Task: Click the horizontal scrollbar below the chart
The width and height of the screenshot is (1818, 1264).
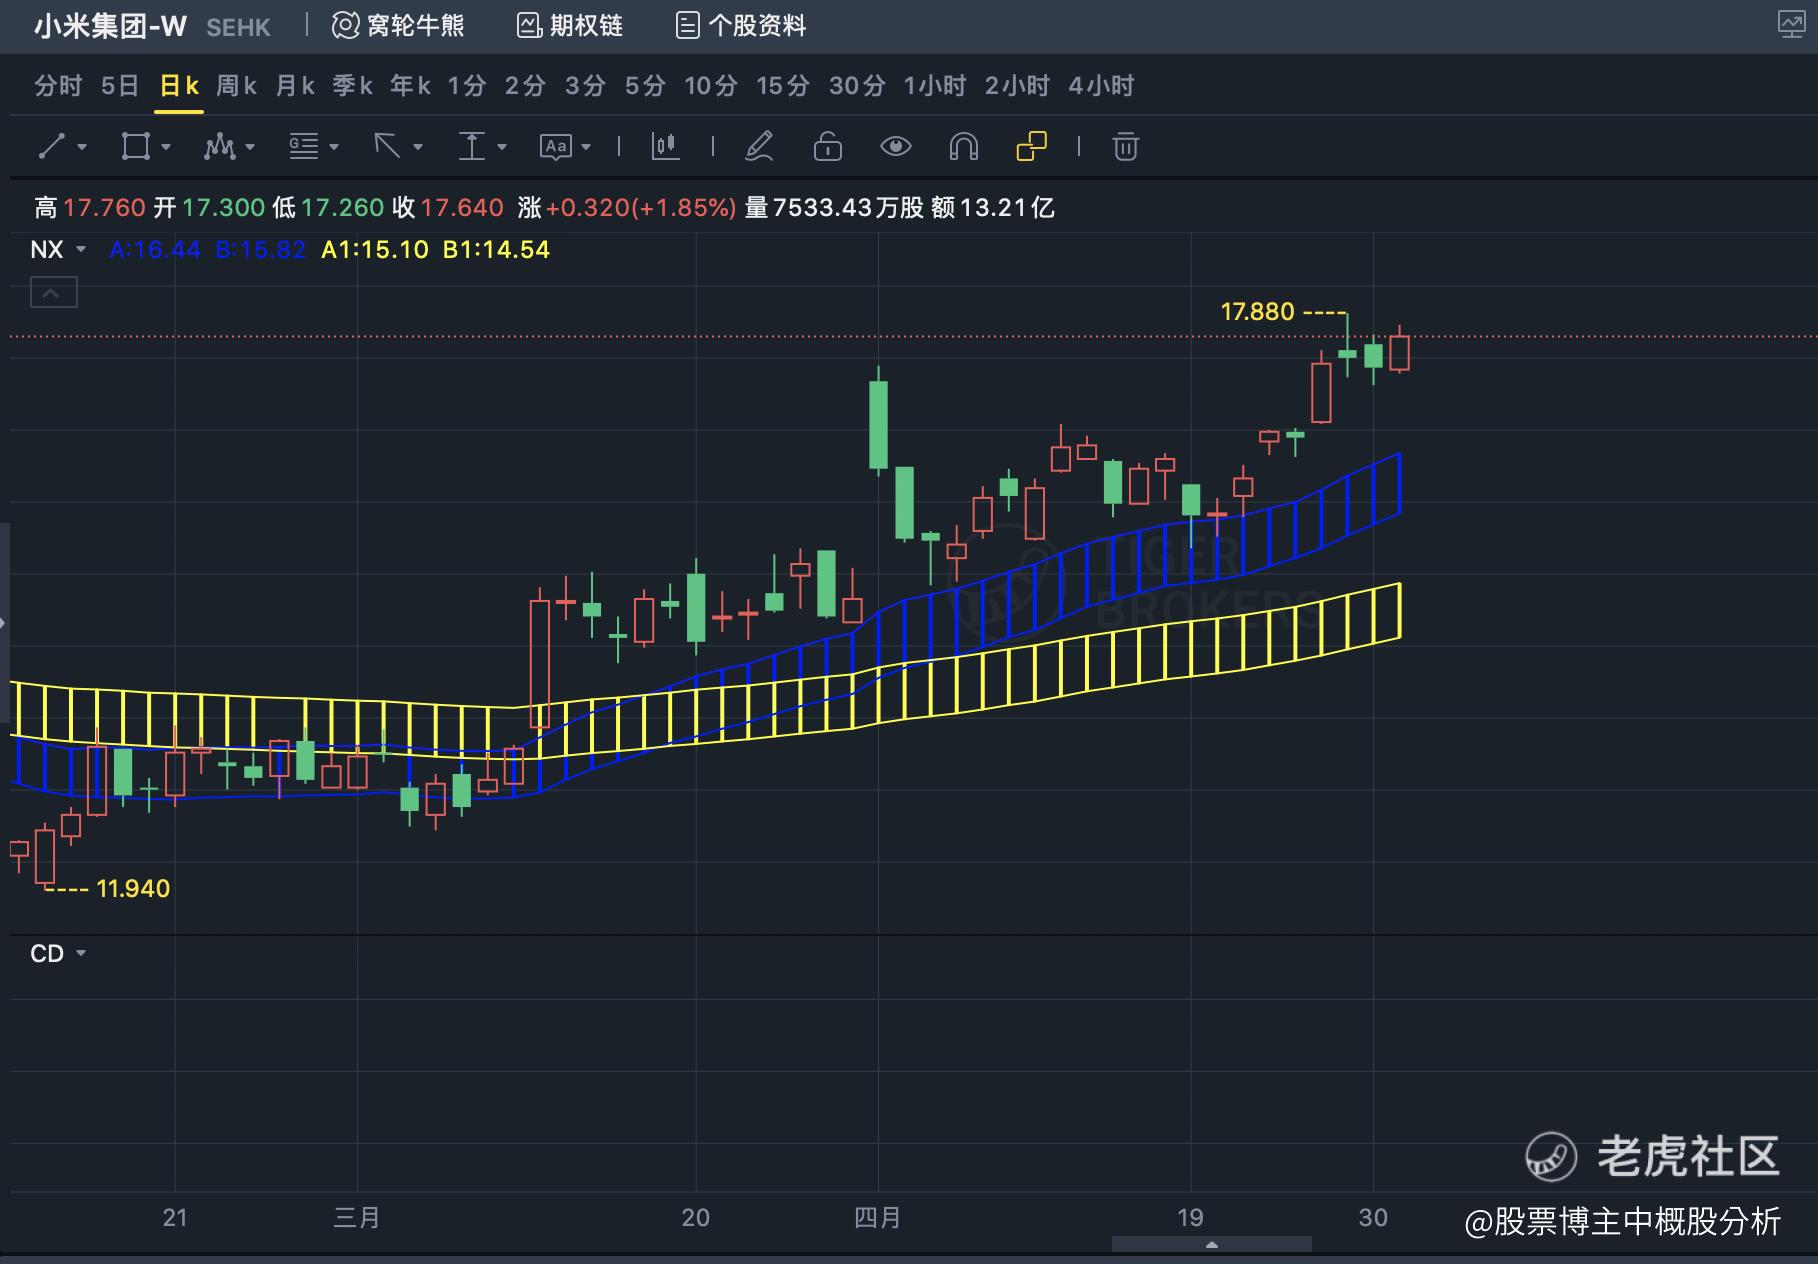Action: (x=1214, y=1245)
